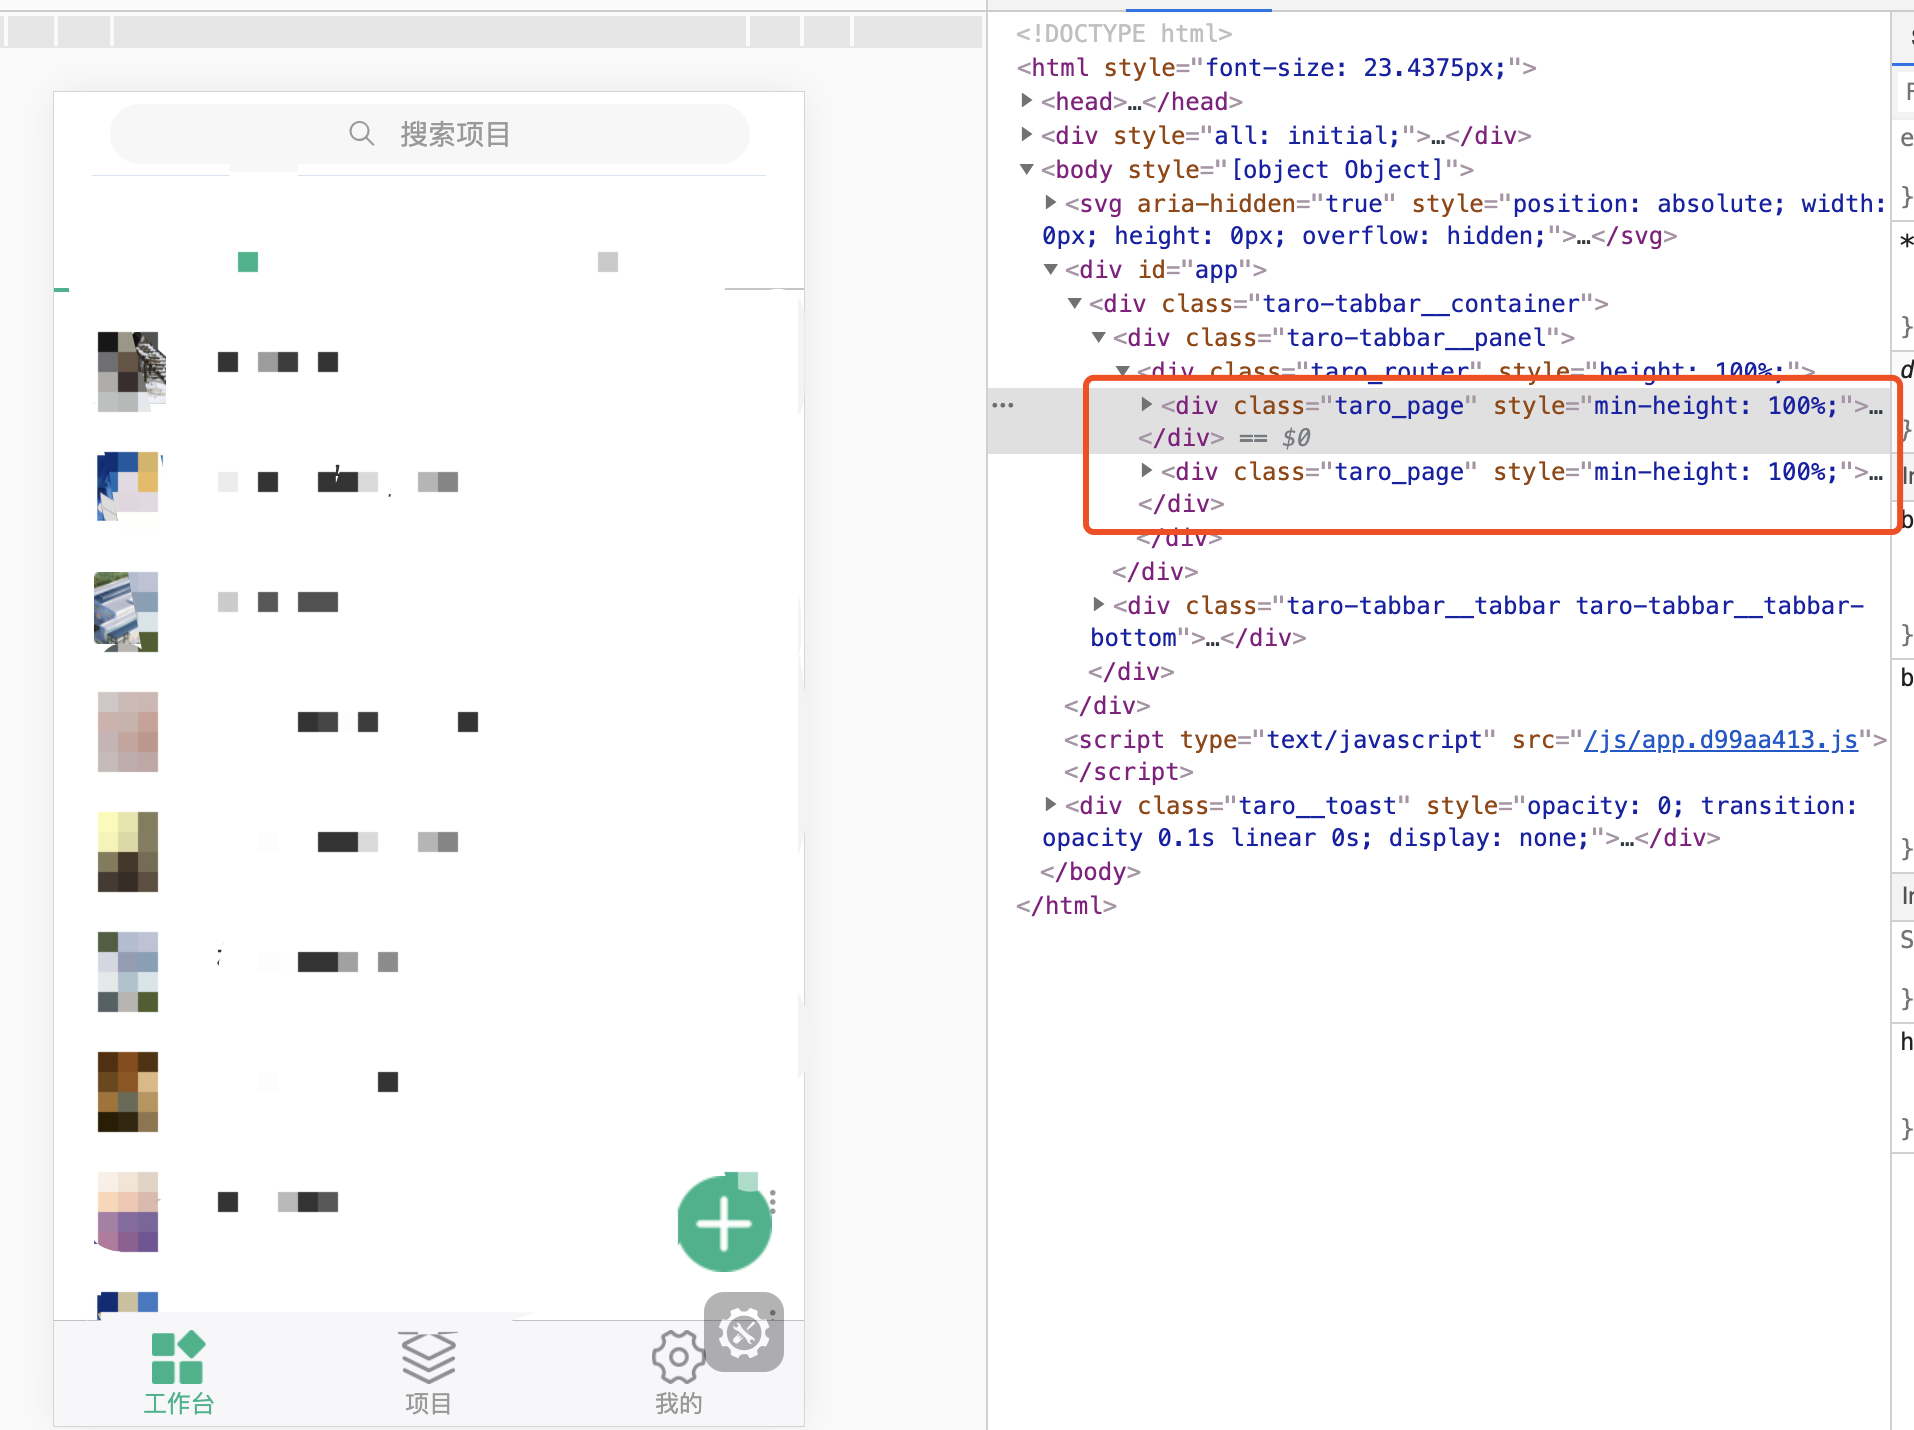Expand the taro-tabbar__tabbar-bottom node
The image size is (1914, 1430).
point(1098,605)
